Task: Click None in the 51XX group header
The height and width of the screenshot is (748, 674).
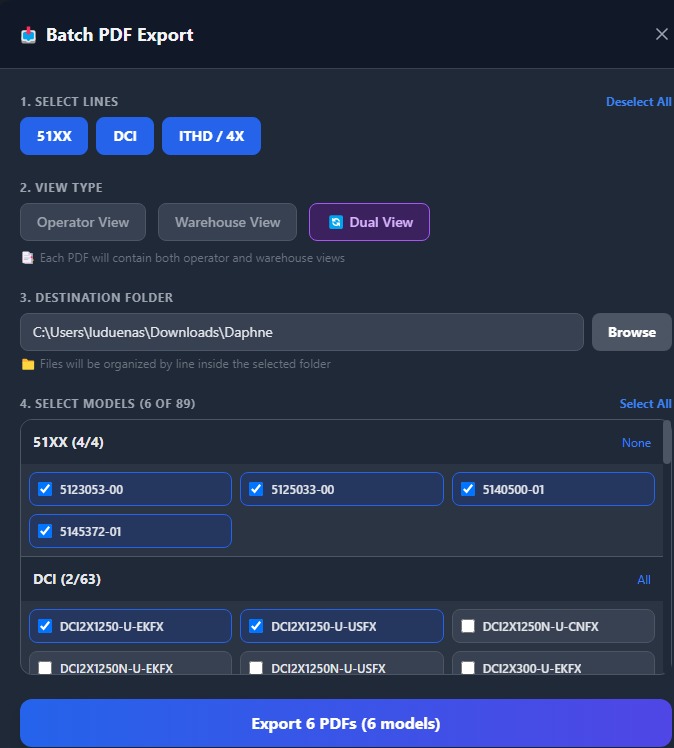Action: 636,443
